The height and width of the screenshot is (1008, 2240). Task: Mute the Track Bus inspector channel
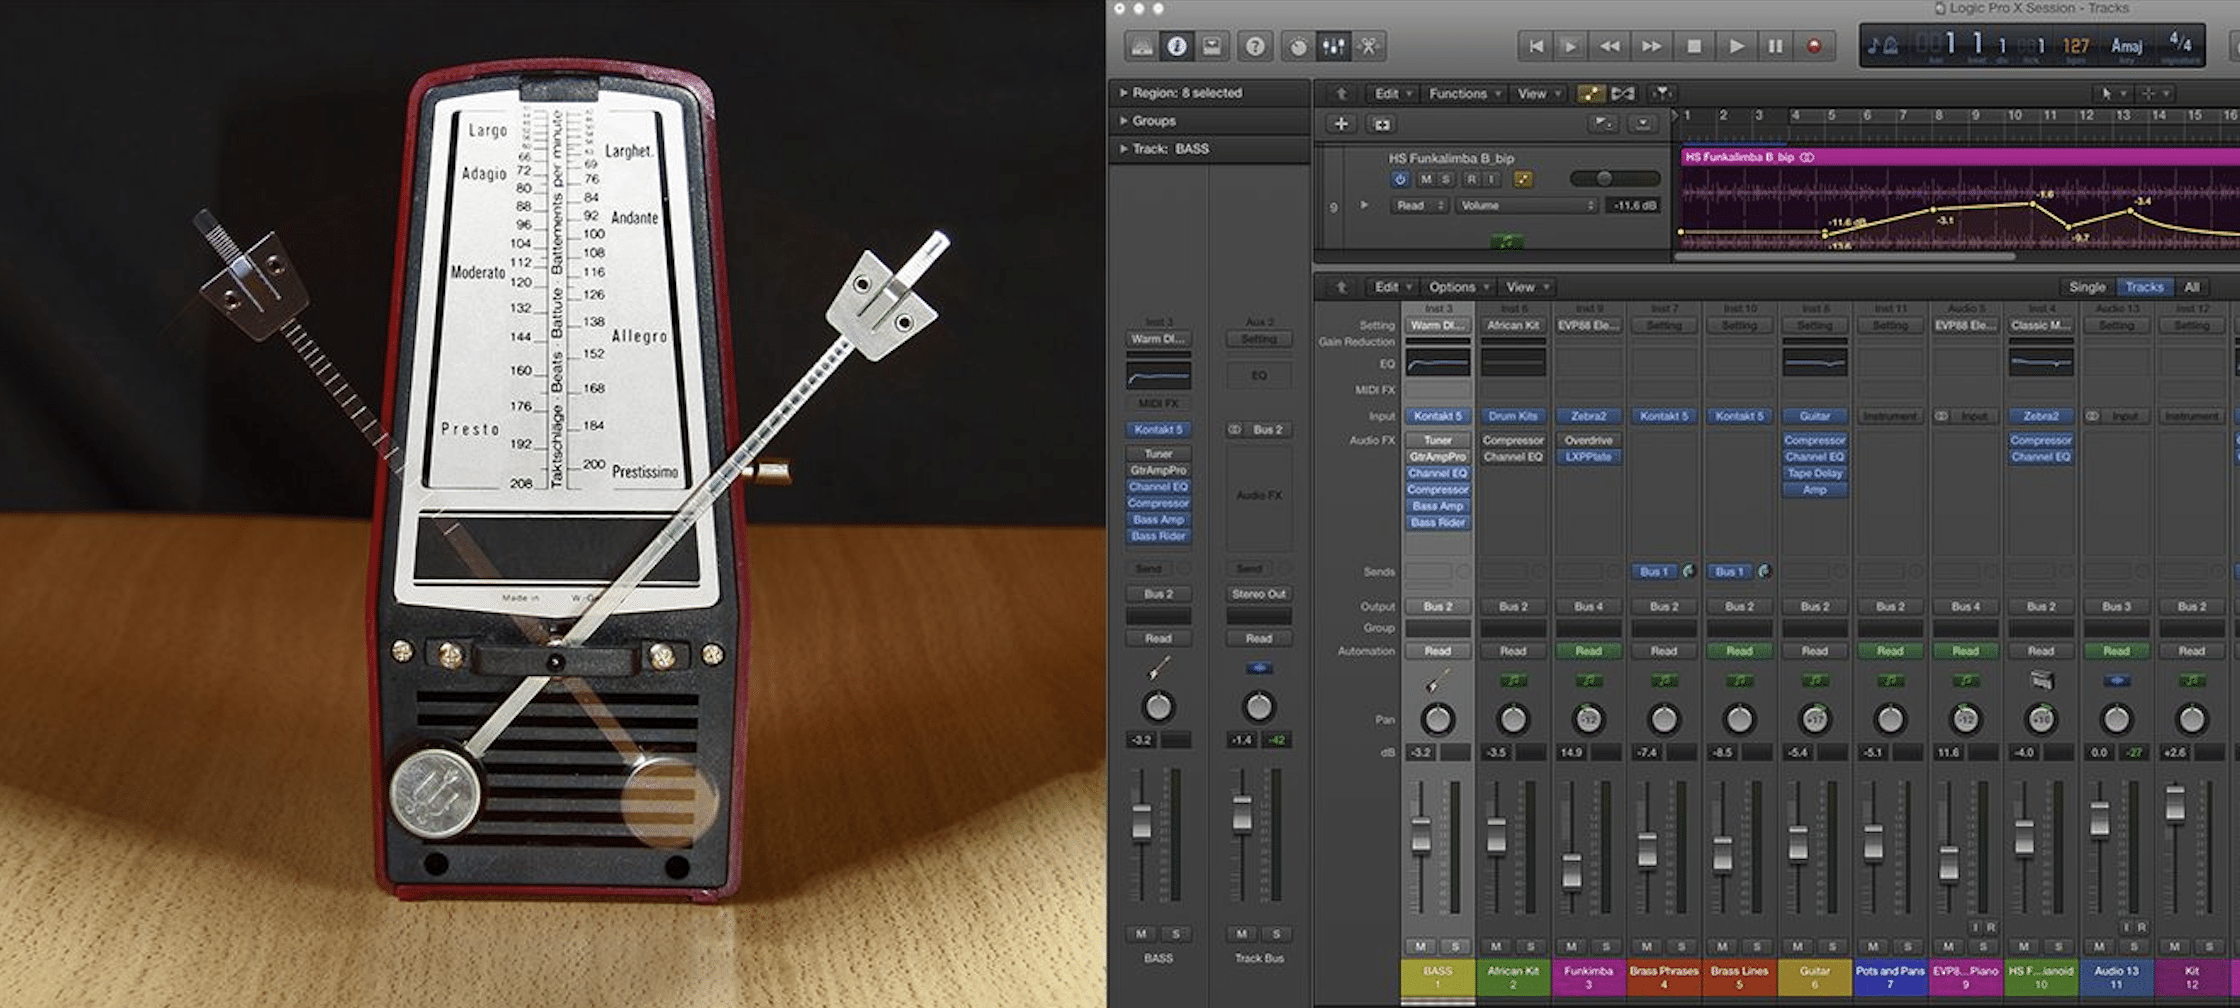pyautogui.click(x=1241, y=934)
